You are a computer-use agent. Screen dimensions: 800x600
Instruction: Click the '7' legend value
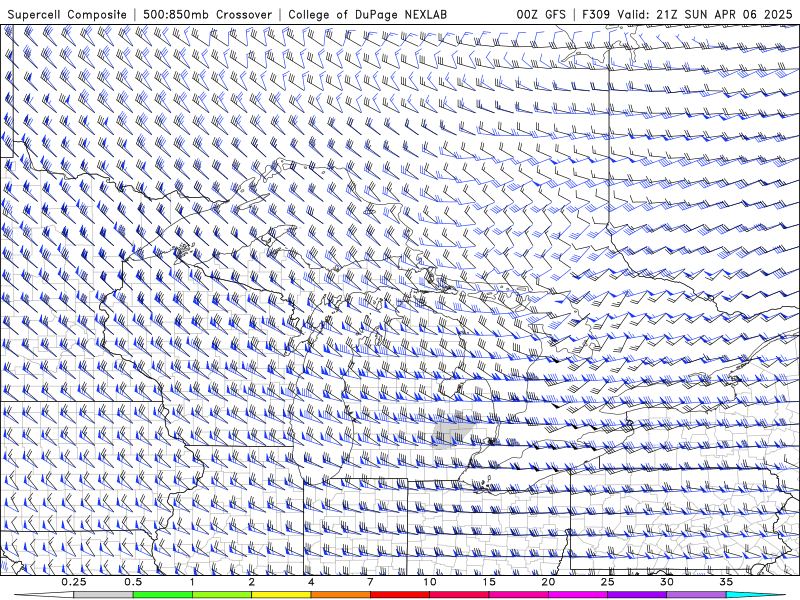tap(370, 582)
